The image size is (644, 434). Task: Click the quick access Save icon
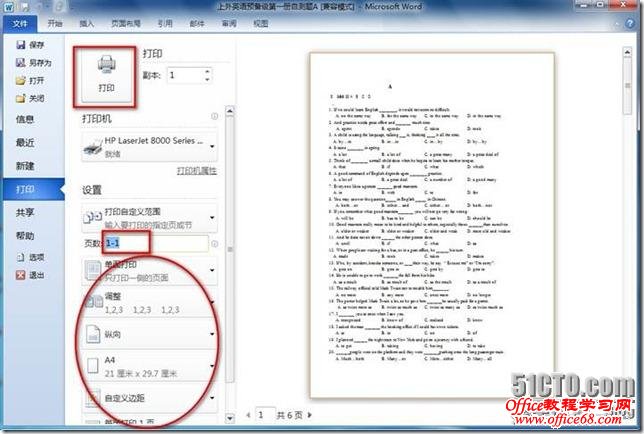pos(25,7)
